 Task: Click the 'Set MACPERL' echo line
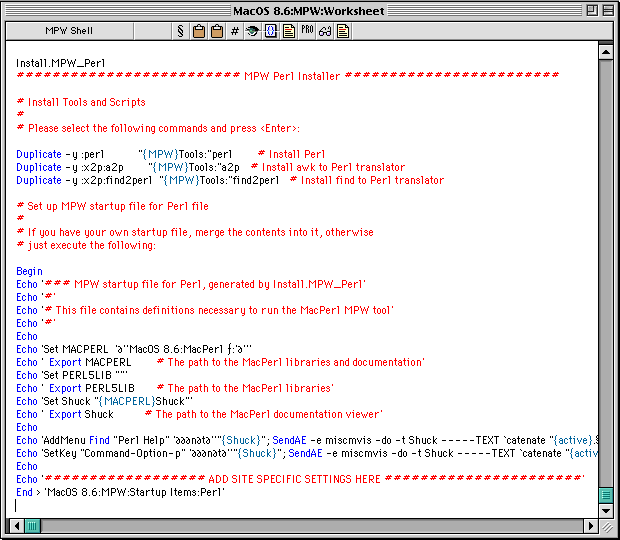tap(134, 349)
